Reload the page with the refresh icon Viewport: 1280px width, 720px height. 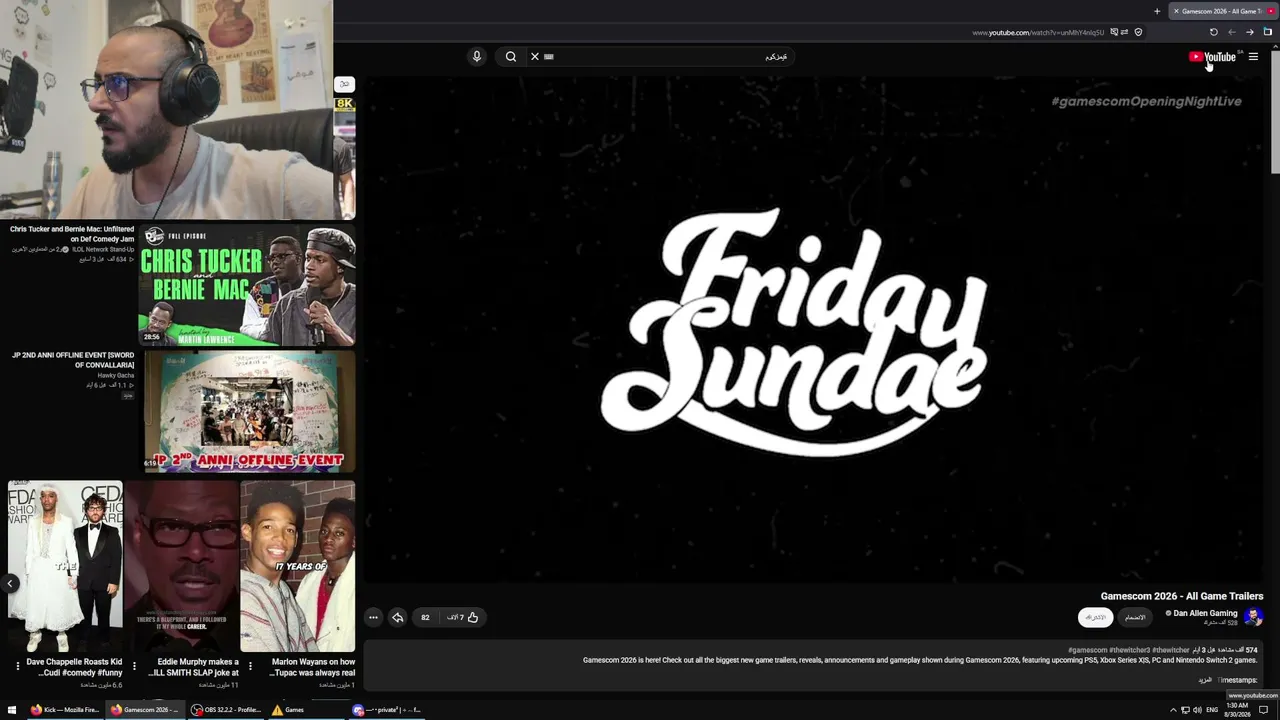(1214, 32)
